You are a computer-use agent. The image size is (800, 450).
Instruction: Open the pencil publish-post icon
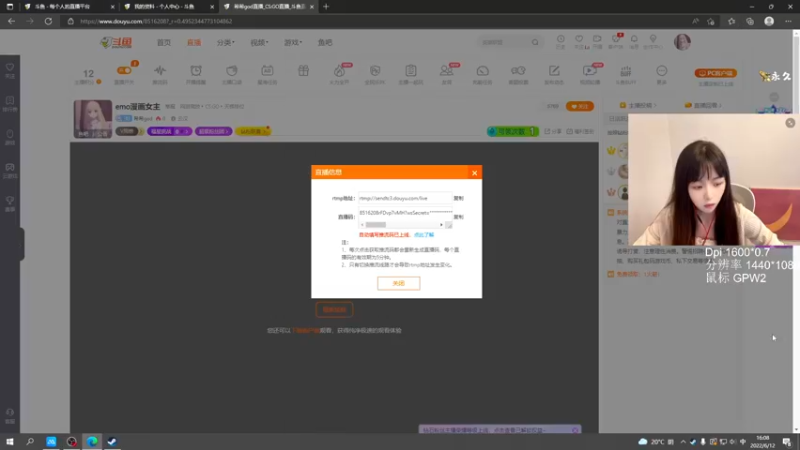[x=554, y=73]
